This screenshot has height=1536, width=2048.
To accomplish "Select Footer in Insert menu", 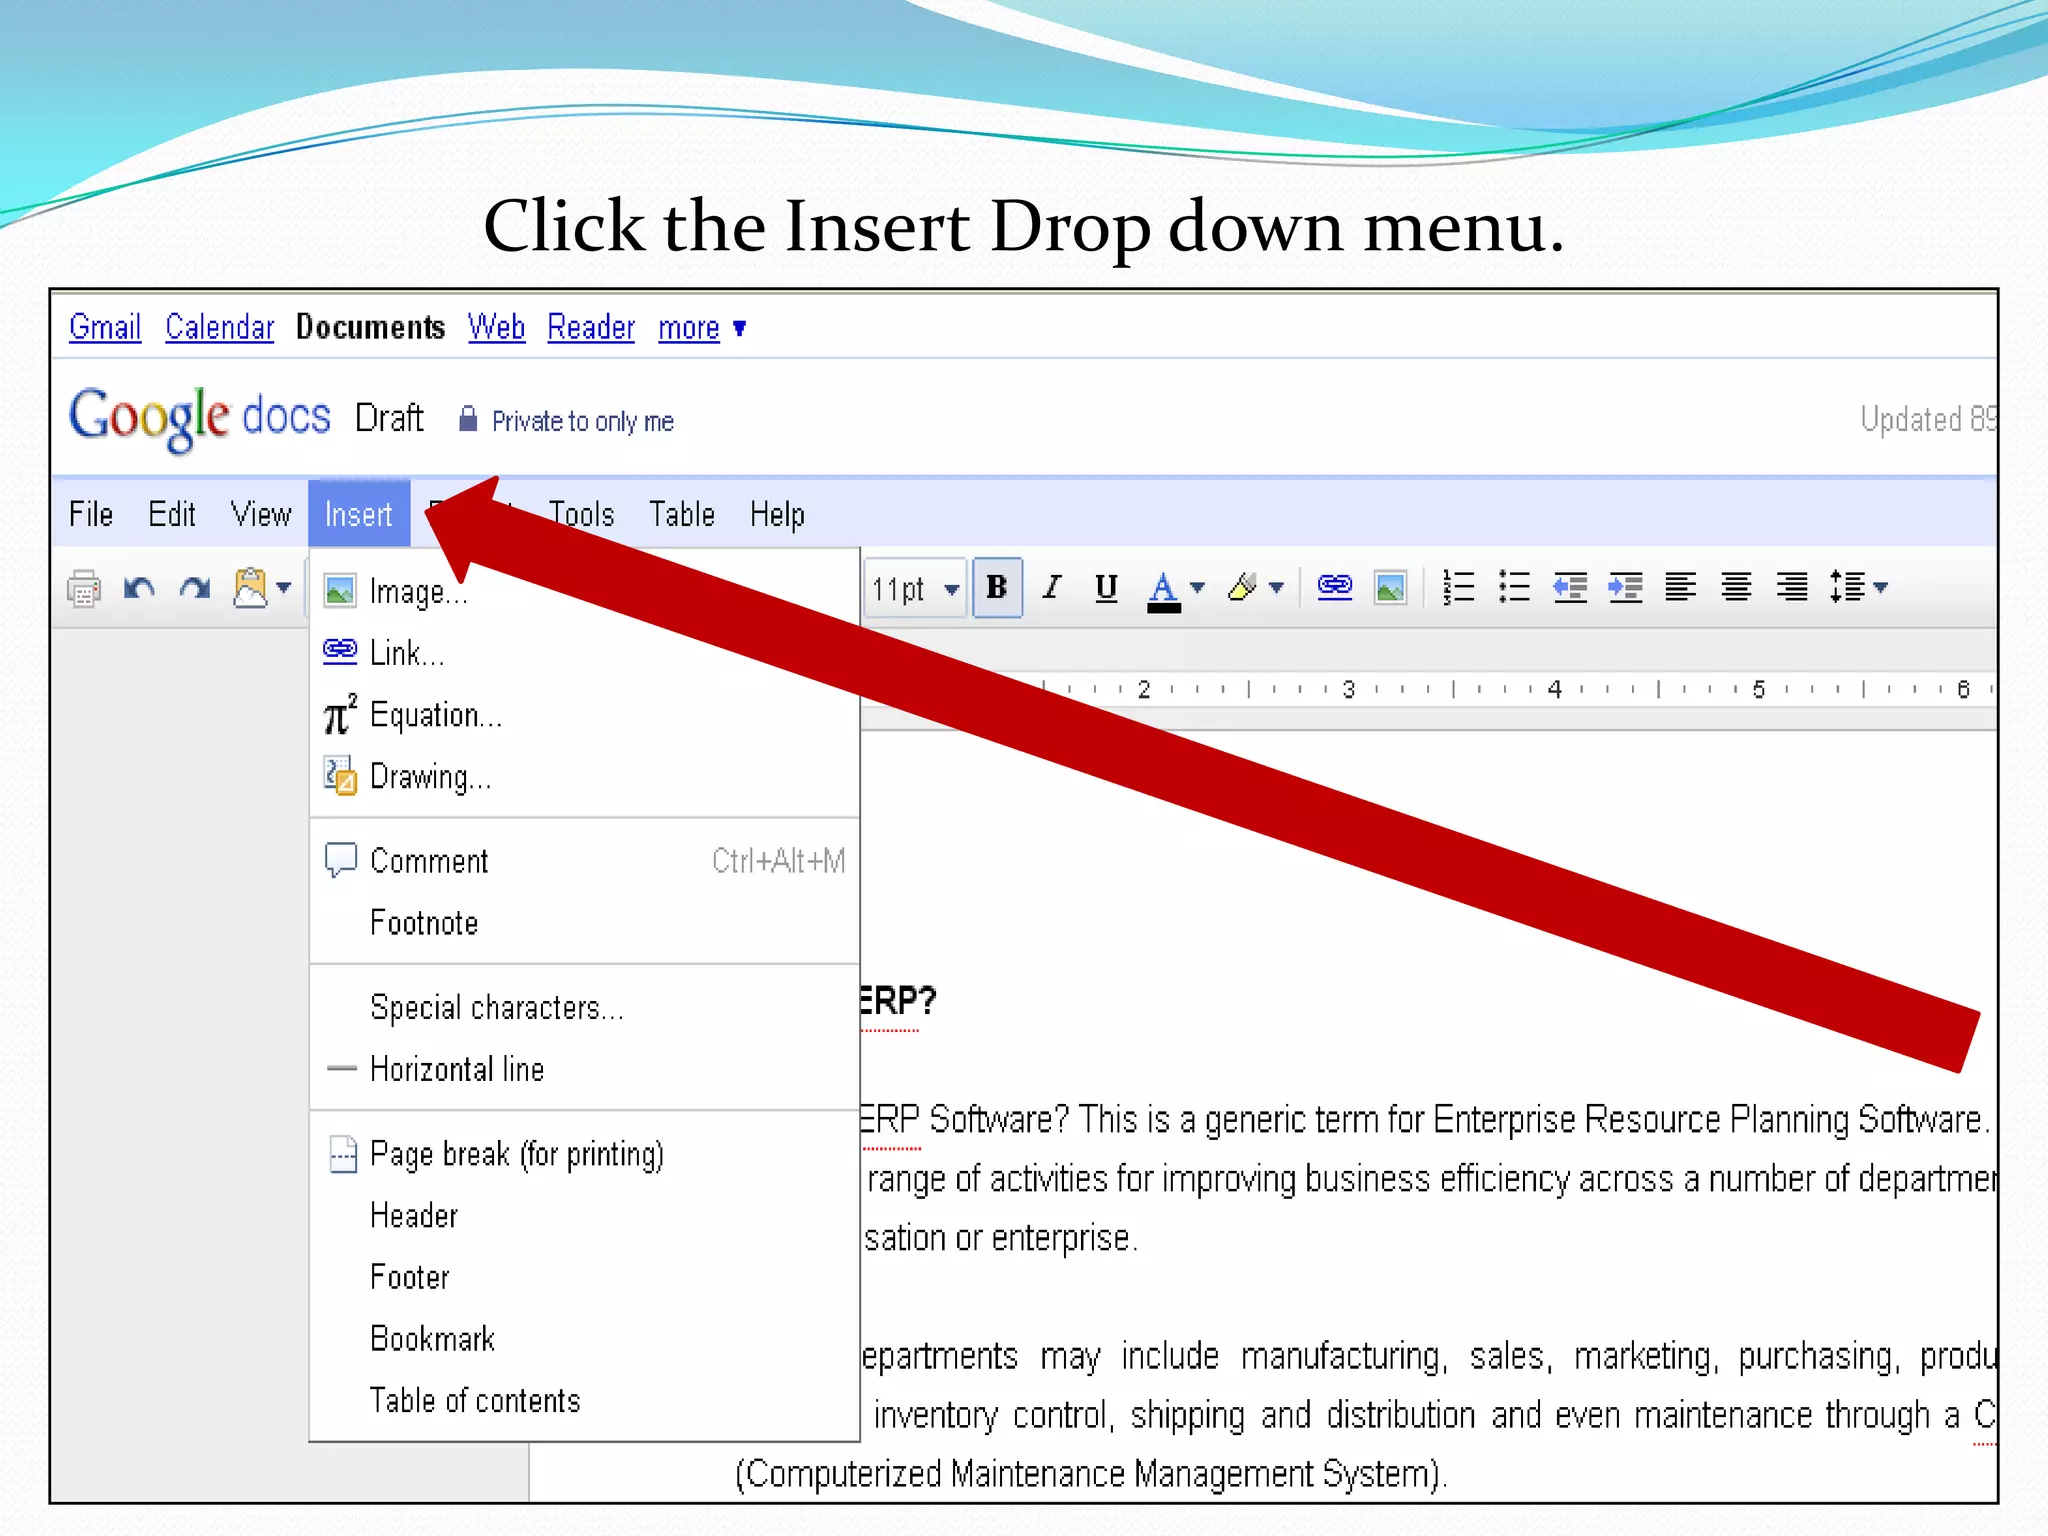I will [585, 1277].
